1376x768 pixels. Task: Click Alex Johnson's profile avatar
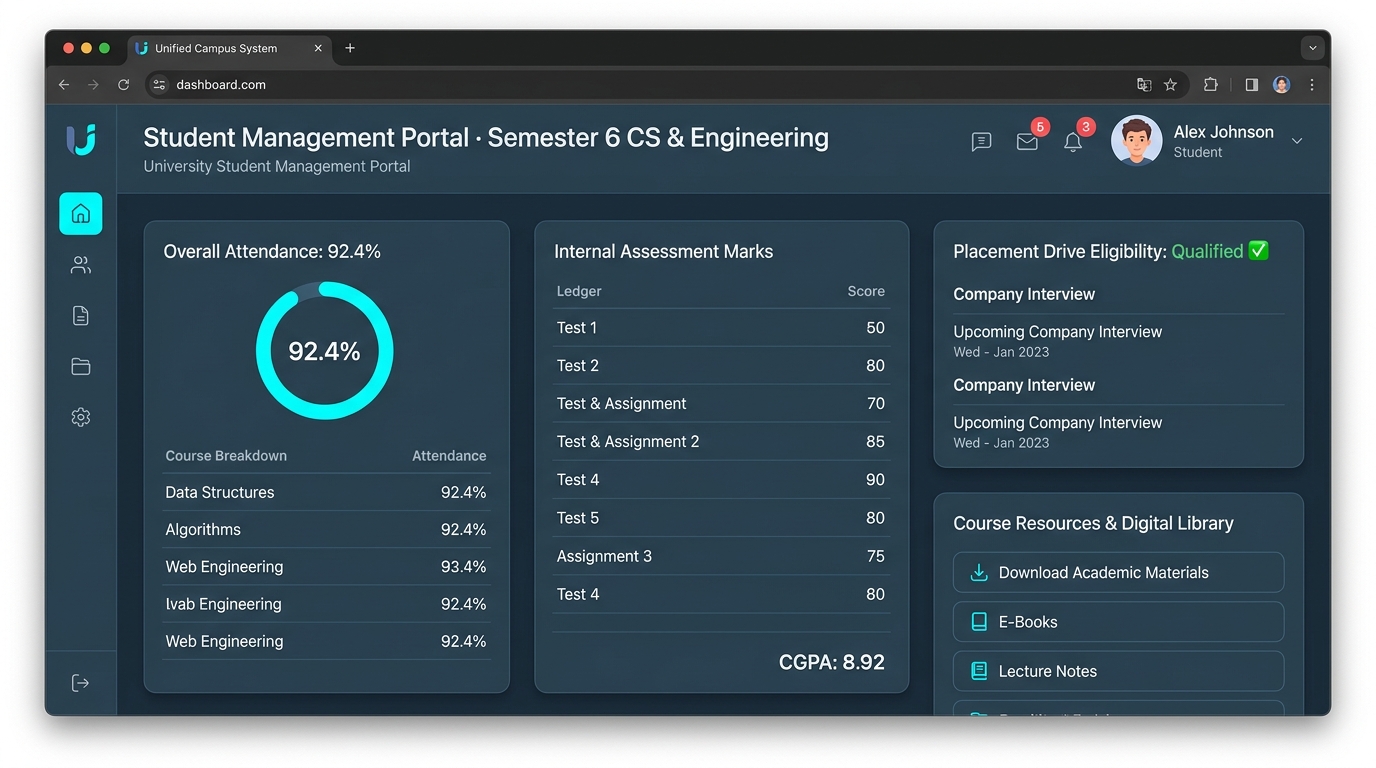(1136, 141)
